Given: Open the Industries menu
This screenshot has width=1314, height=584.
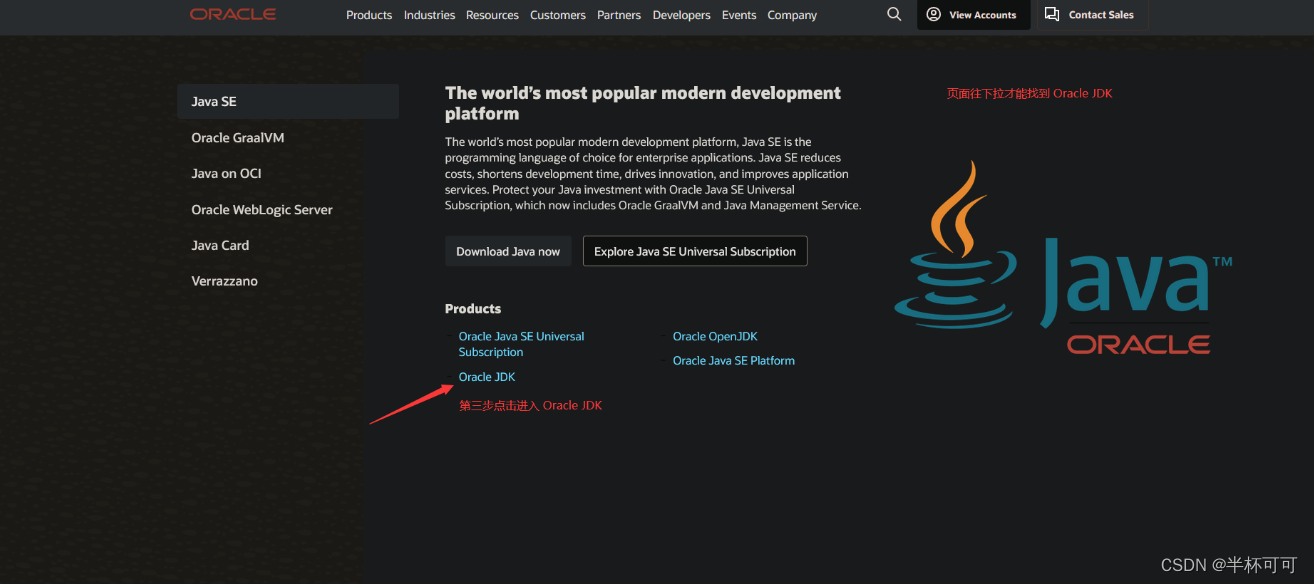Looking at the screenshot, I should coord(429,15).
